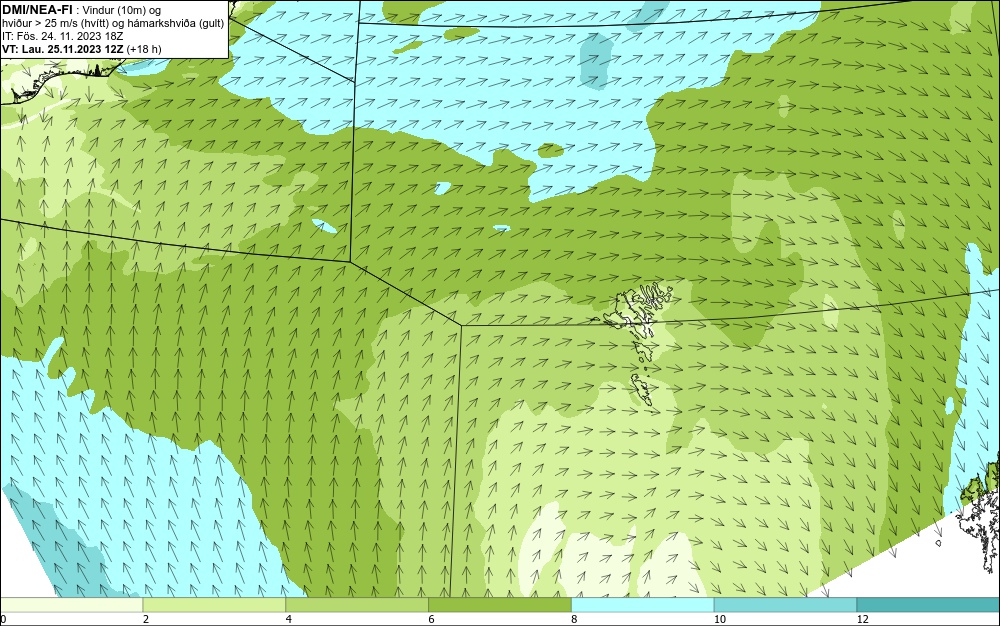The image size is (1000, 626).
Task: Click the '6' colorbar label
Action: pos(432,619)
